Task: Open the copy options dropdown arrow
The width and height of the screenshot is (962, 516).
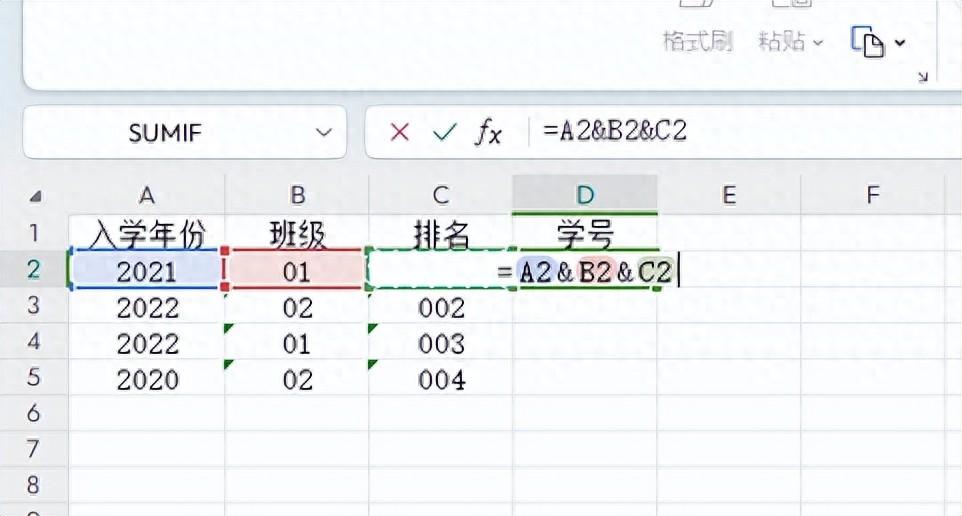Action: pyautogui.click(x=900, y=42)
